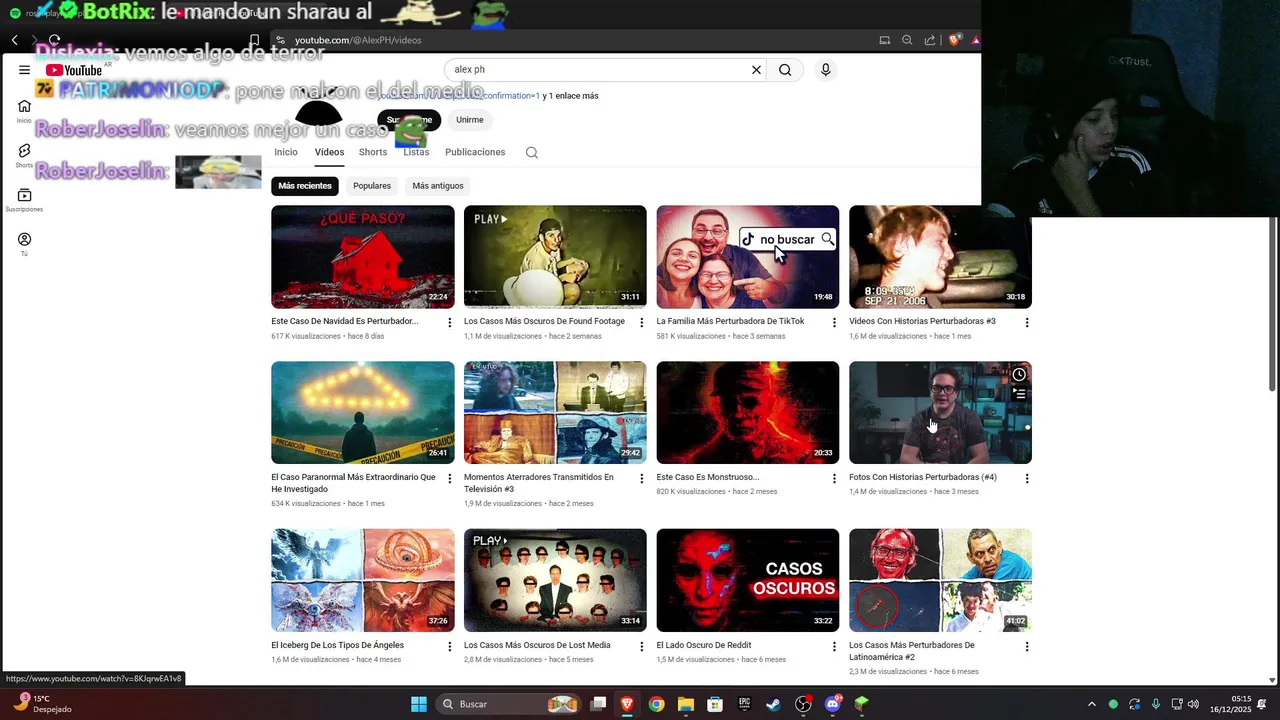
Task: Expand 'y 1 enlace más' channel links
Action: click(x=570, y=96)
